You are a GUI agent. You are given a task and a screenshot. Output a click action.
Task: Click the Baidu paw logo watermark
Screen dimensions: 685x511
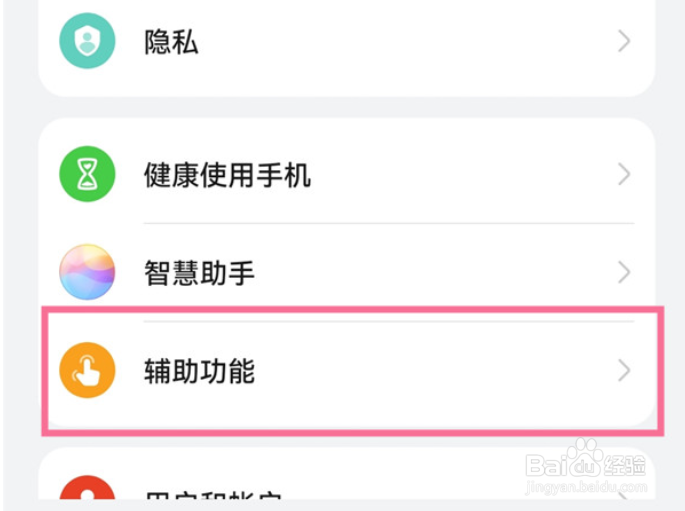pos(585,457)
